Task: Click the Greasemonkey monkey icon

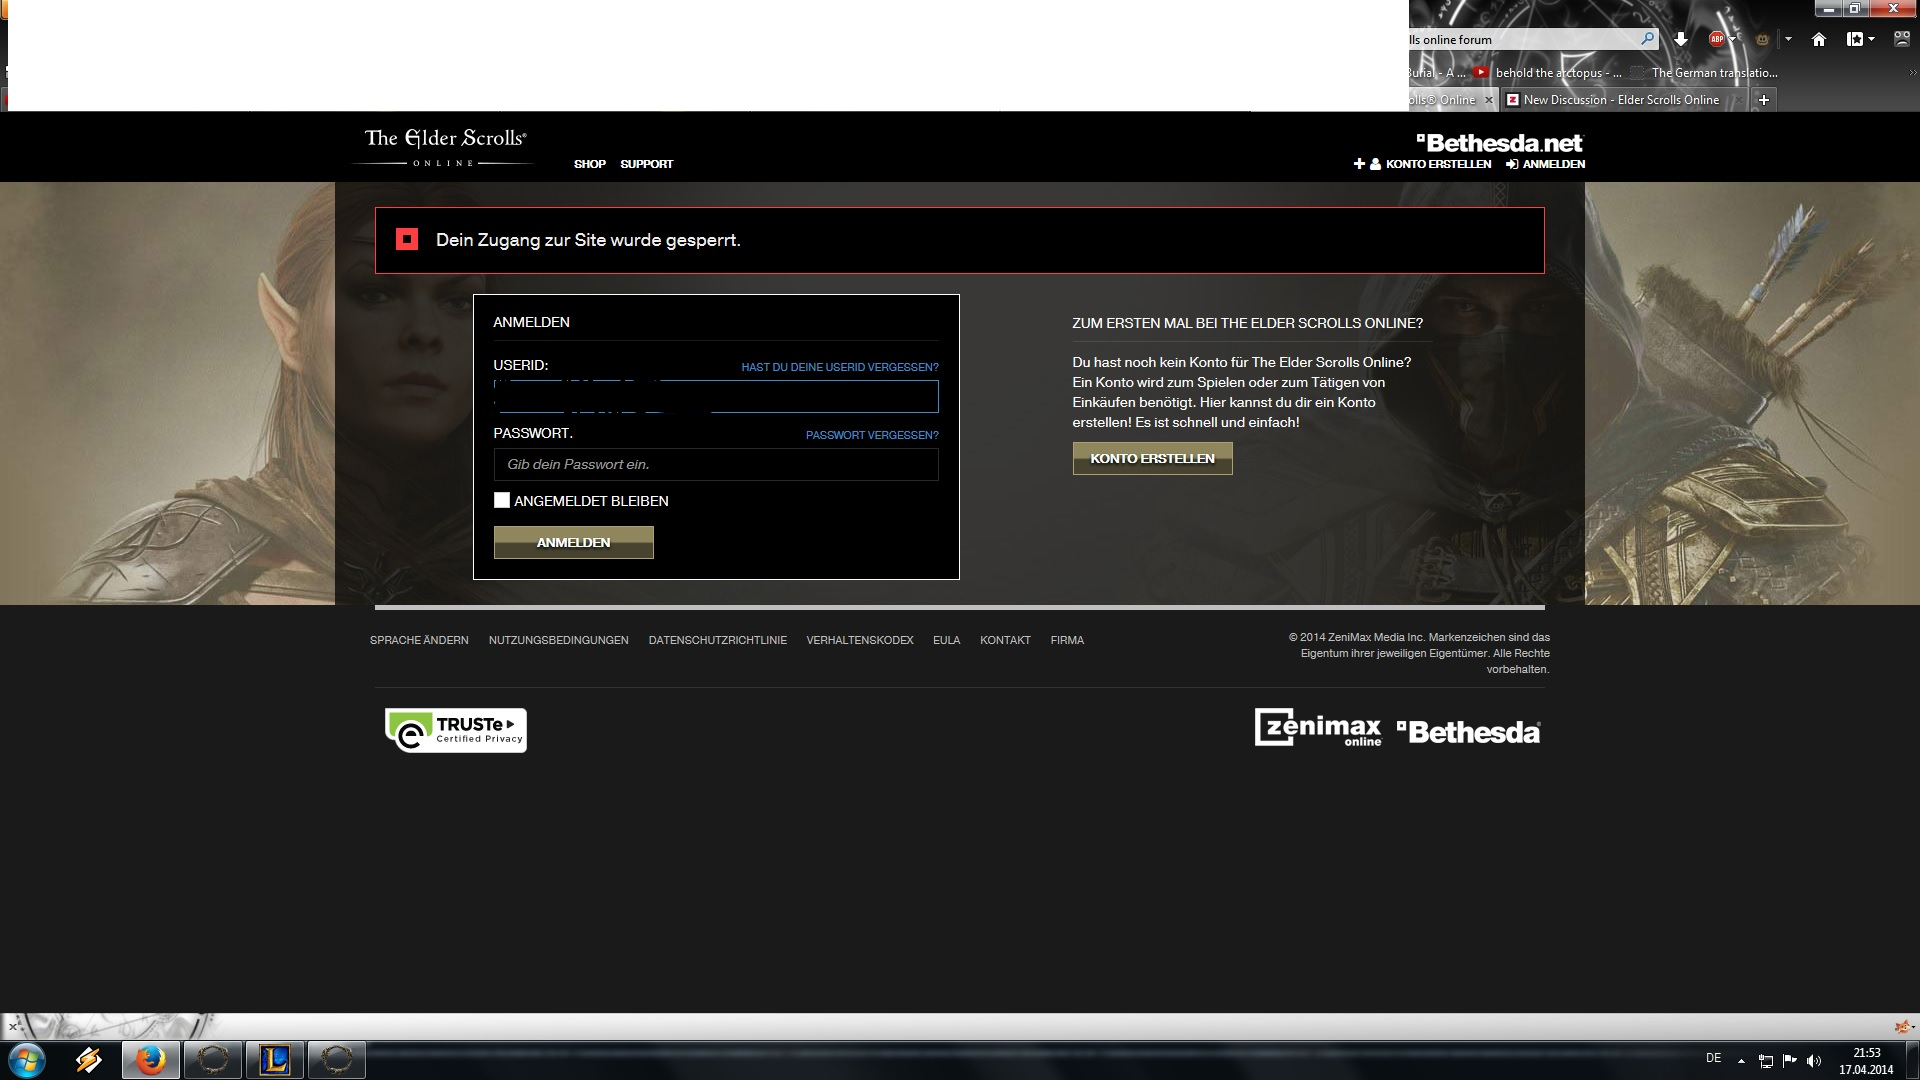Action: pyautogui.click(x=1762, y=39)
